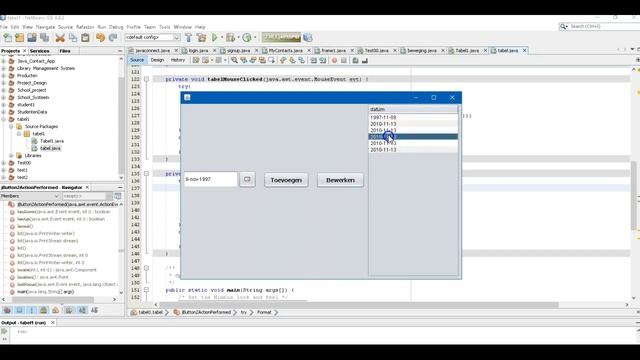This screenshot has width=640, height=360.
Task: Click the Paste clipboard icon
Action: point(85,38)
